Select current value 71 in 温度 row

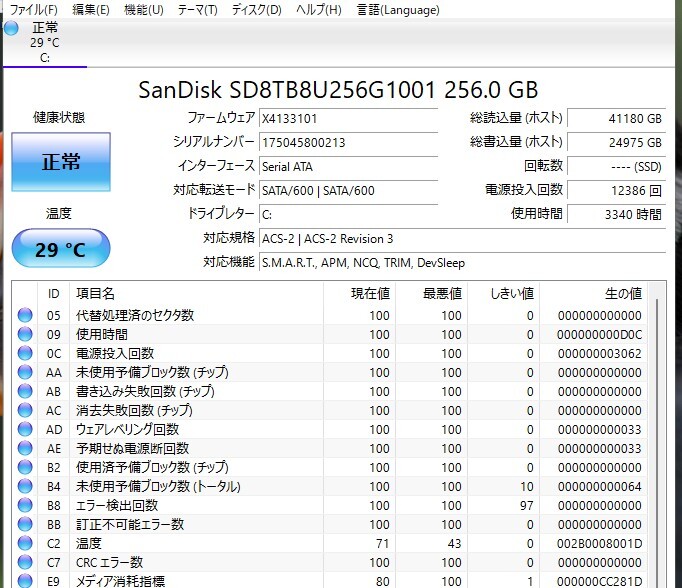[x=382, y=544]
